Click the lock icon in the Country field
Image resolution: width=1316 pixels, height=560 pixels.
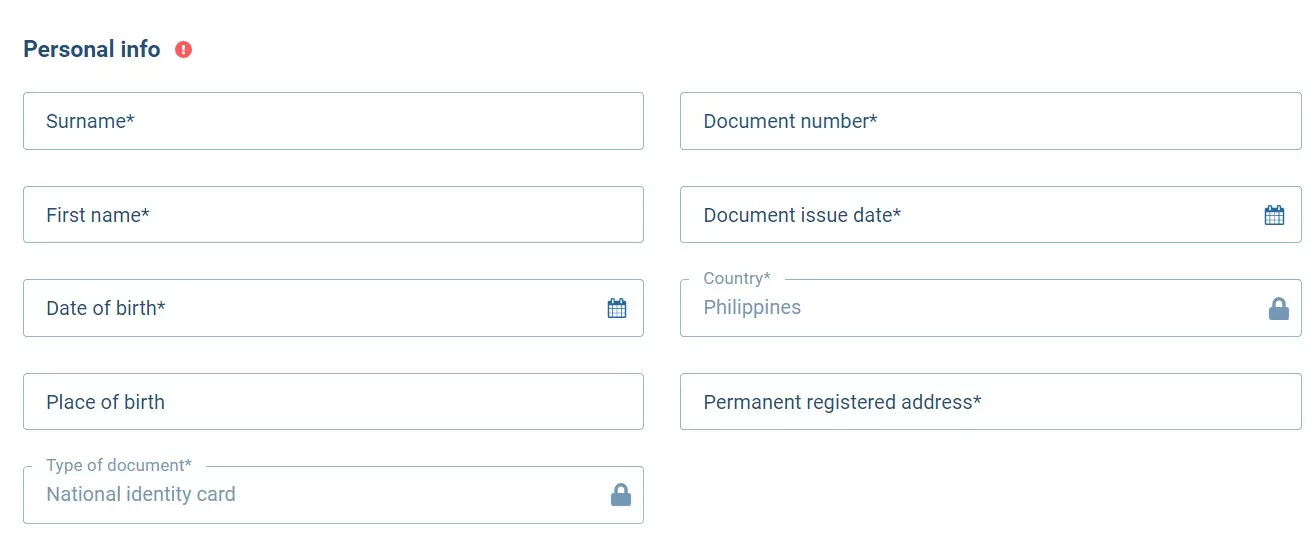pos(1278,308)
